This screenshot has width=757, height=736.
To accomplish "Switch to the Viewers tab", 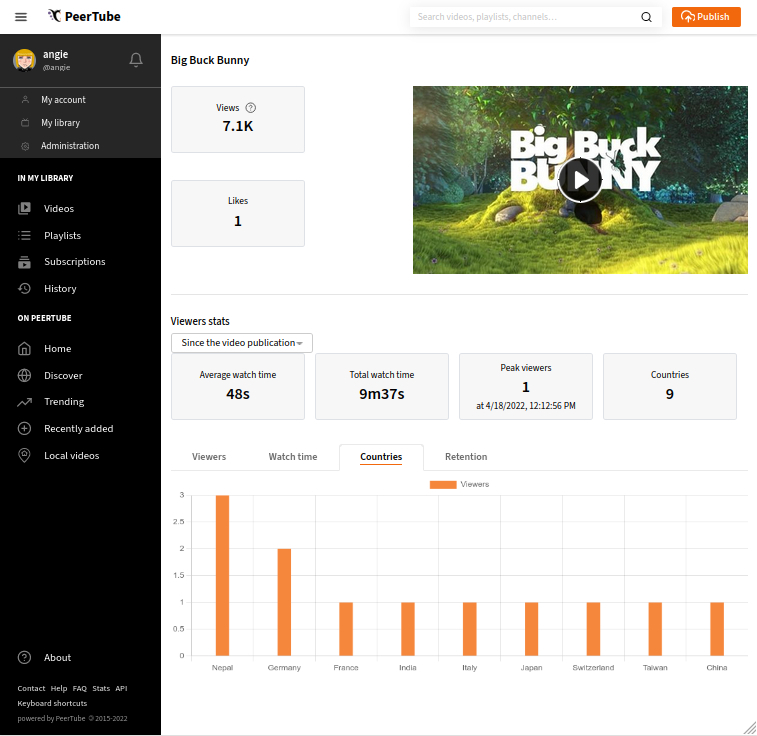I will coord(209,457).
